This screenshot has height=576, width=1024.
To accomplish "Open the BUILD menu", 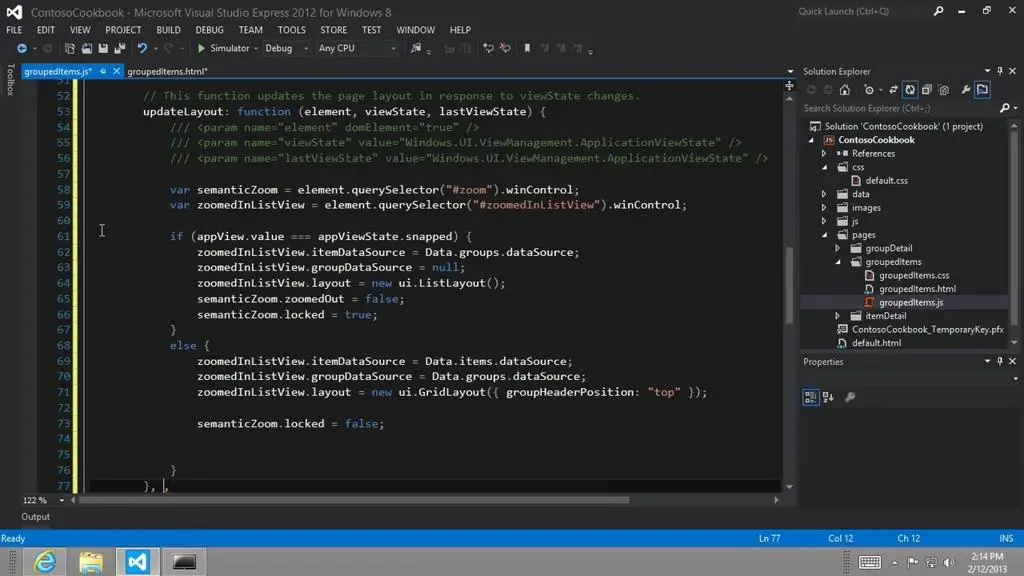I will (168, 30).
